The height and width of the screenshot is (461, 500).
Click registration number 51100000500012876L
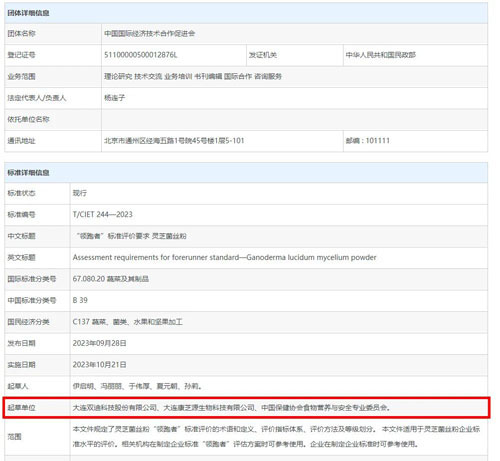(141, 55)
